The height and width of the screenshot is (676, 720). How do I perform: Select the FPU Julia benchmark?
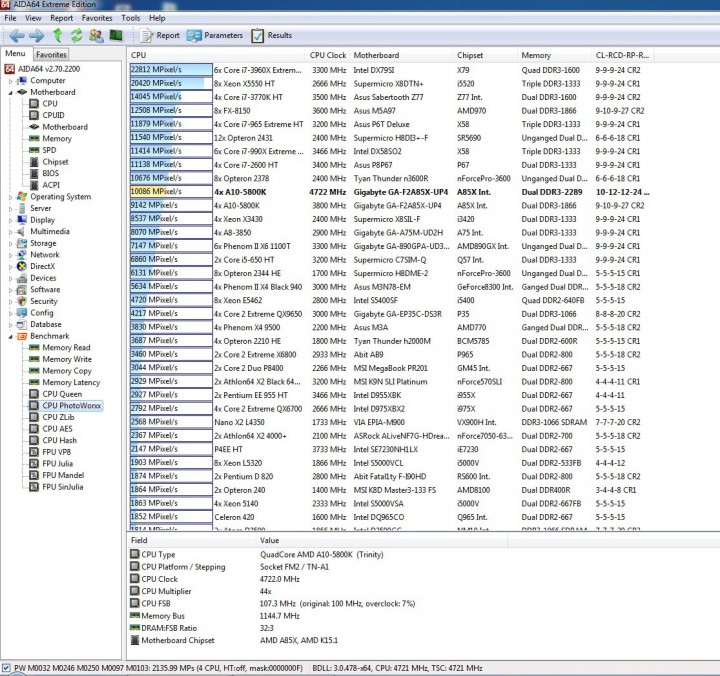tap(57, 463)
